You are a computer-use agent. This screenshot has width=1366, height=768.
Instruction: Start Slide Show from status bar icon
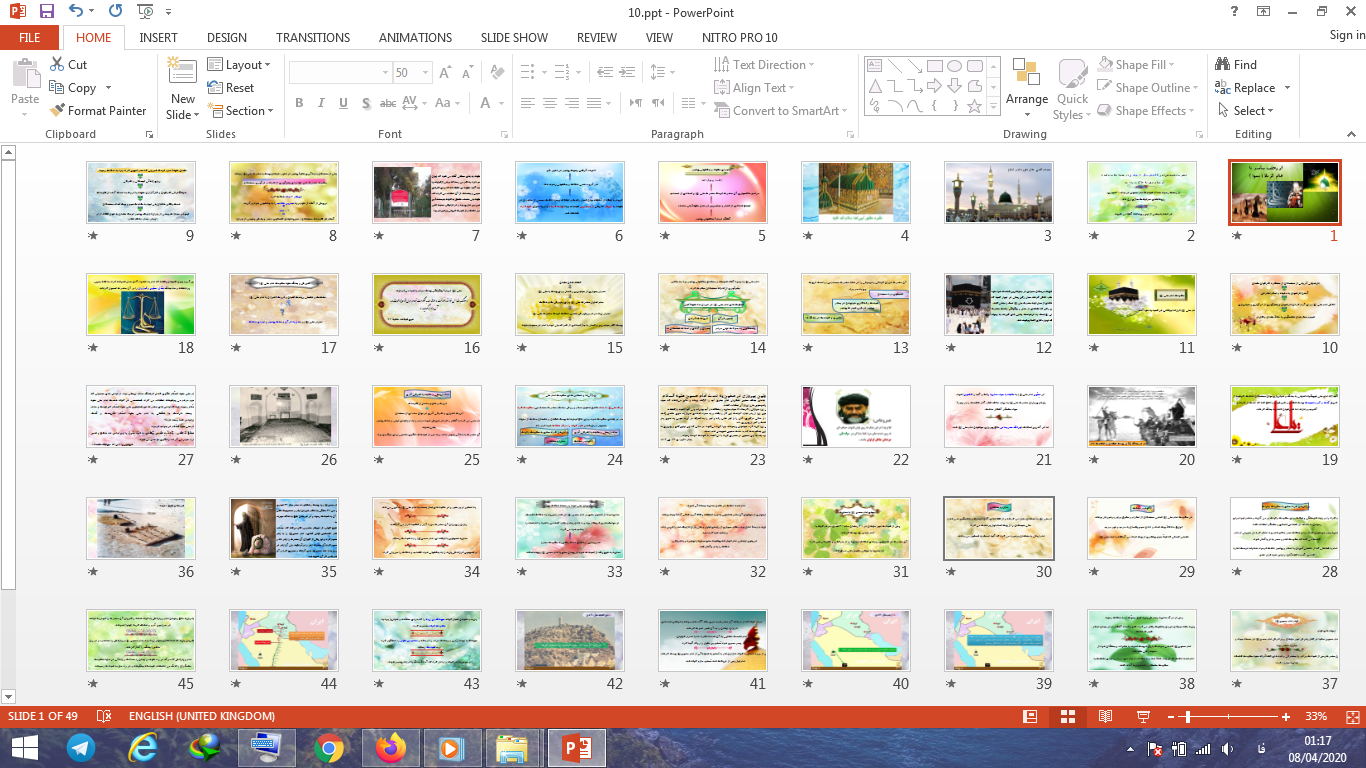coord(1143,717)
